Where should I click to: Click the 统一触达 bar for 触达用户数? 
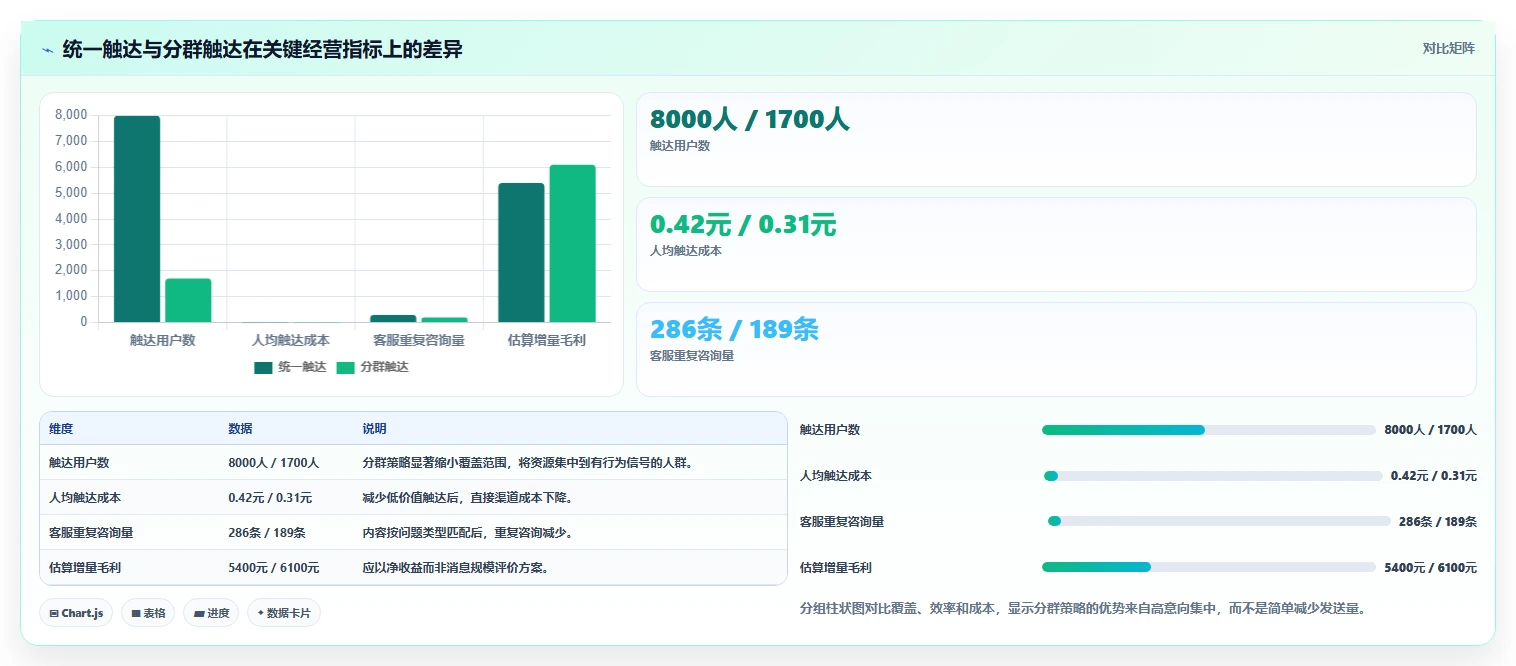pyautogui.click(x=137, y=219)
